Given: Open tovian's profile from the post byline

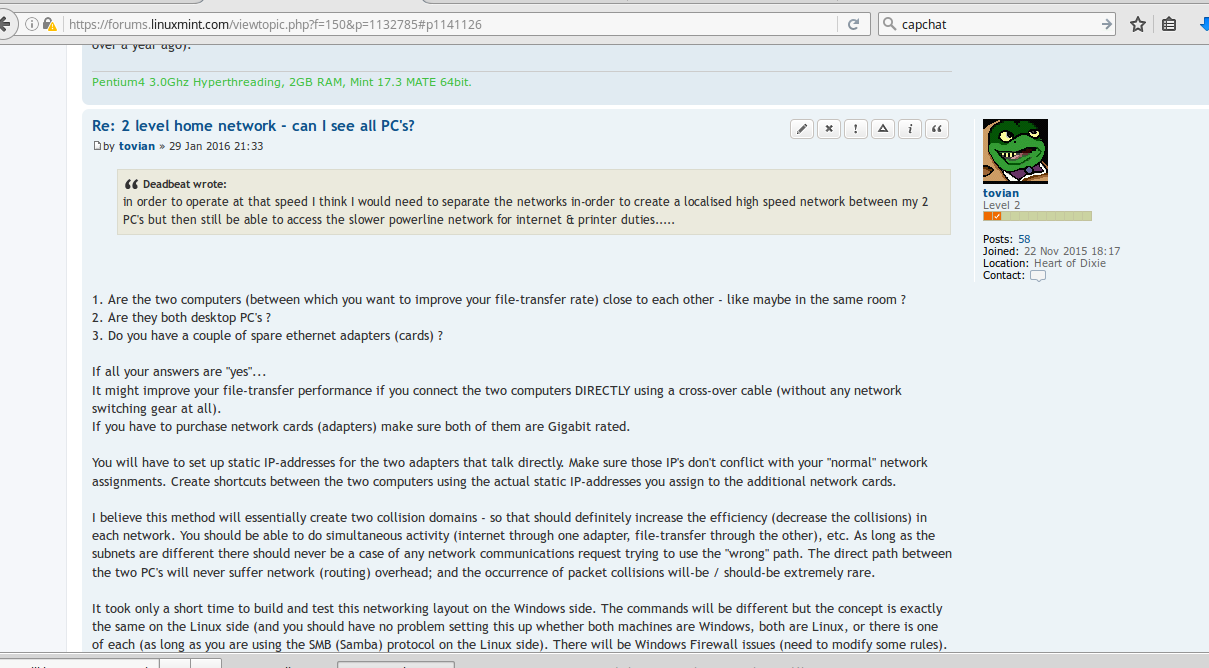Looking at the screenshot, I should point(137,146).
